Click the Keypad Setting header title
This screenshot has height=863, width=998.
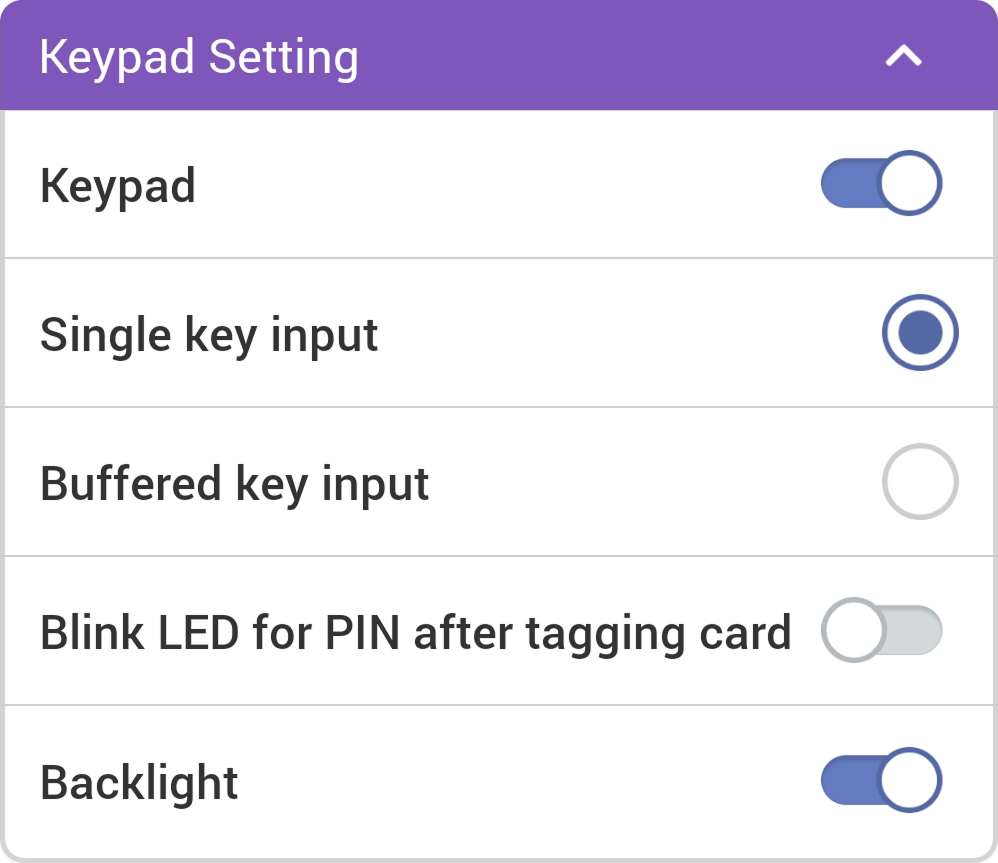click(198, 57)
